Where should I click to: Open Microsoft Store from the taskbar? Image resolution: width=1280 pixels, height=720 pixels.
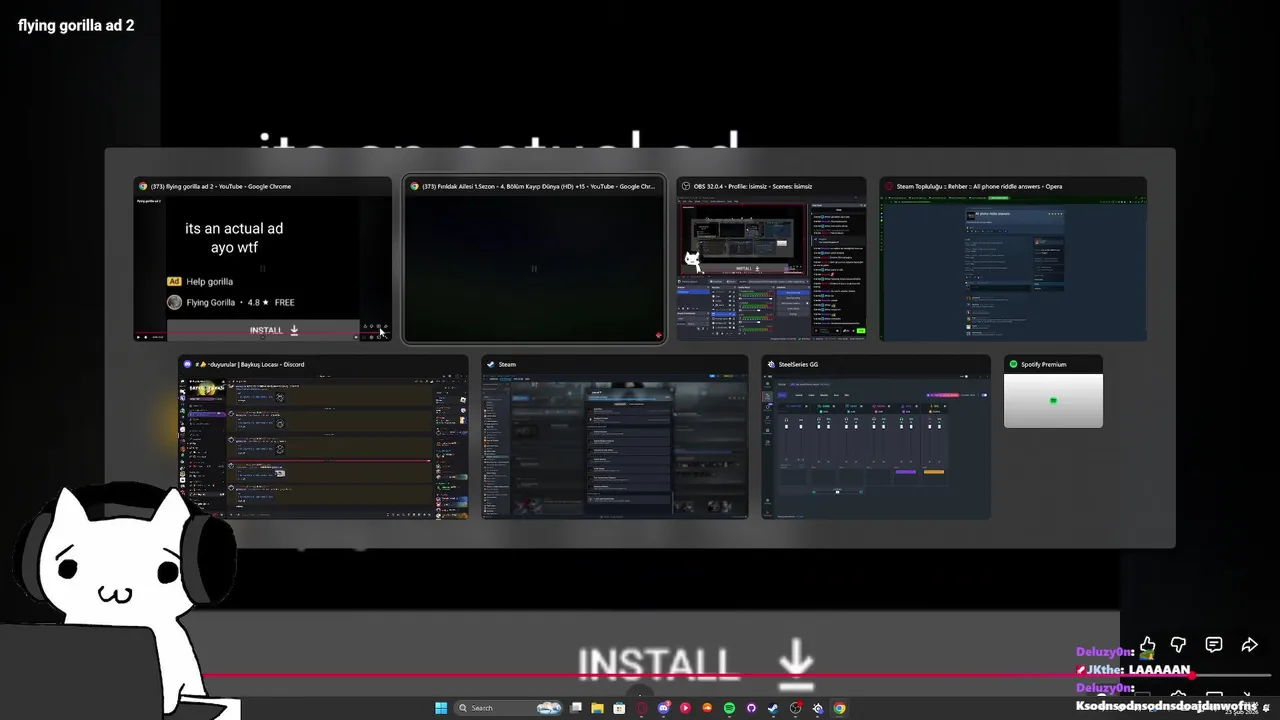pyautogui.click(x=619, y=708)
